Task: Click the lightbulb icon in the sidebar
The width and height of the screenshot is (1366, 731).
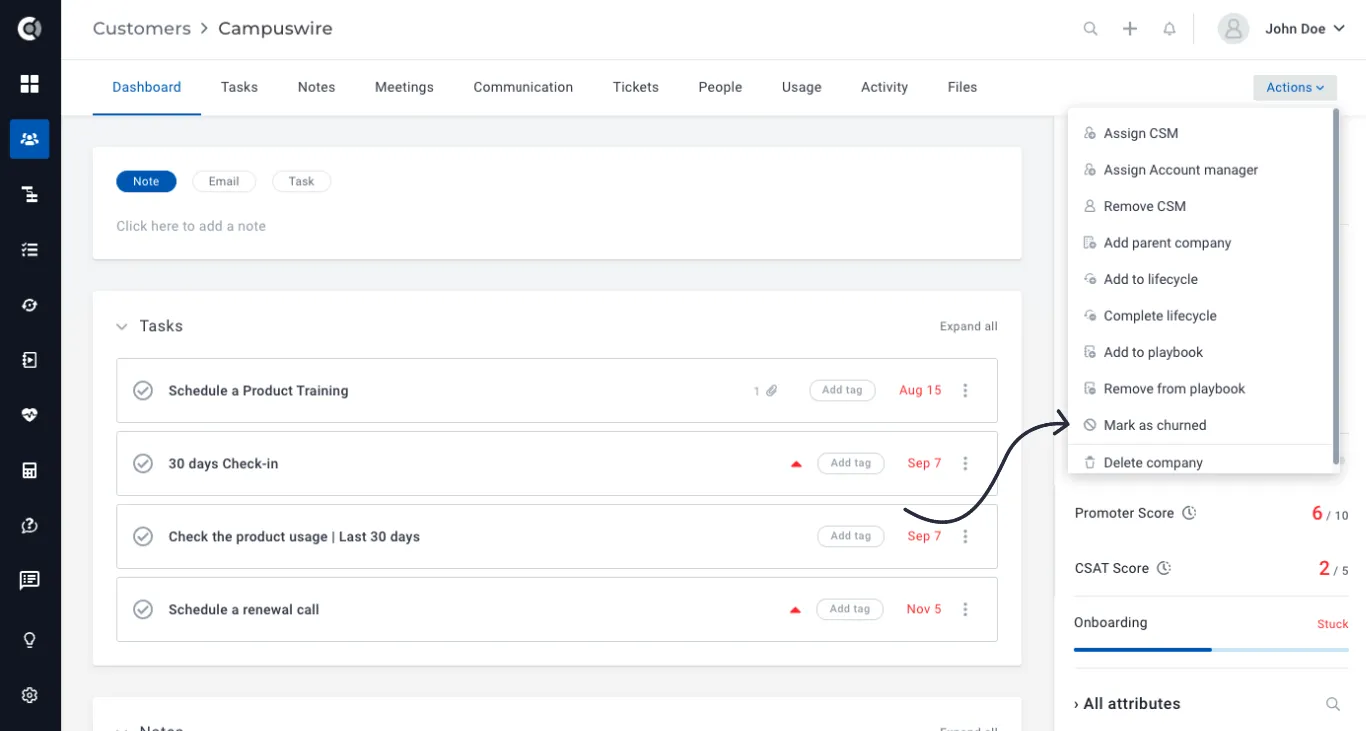Action: point(29,640)
